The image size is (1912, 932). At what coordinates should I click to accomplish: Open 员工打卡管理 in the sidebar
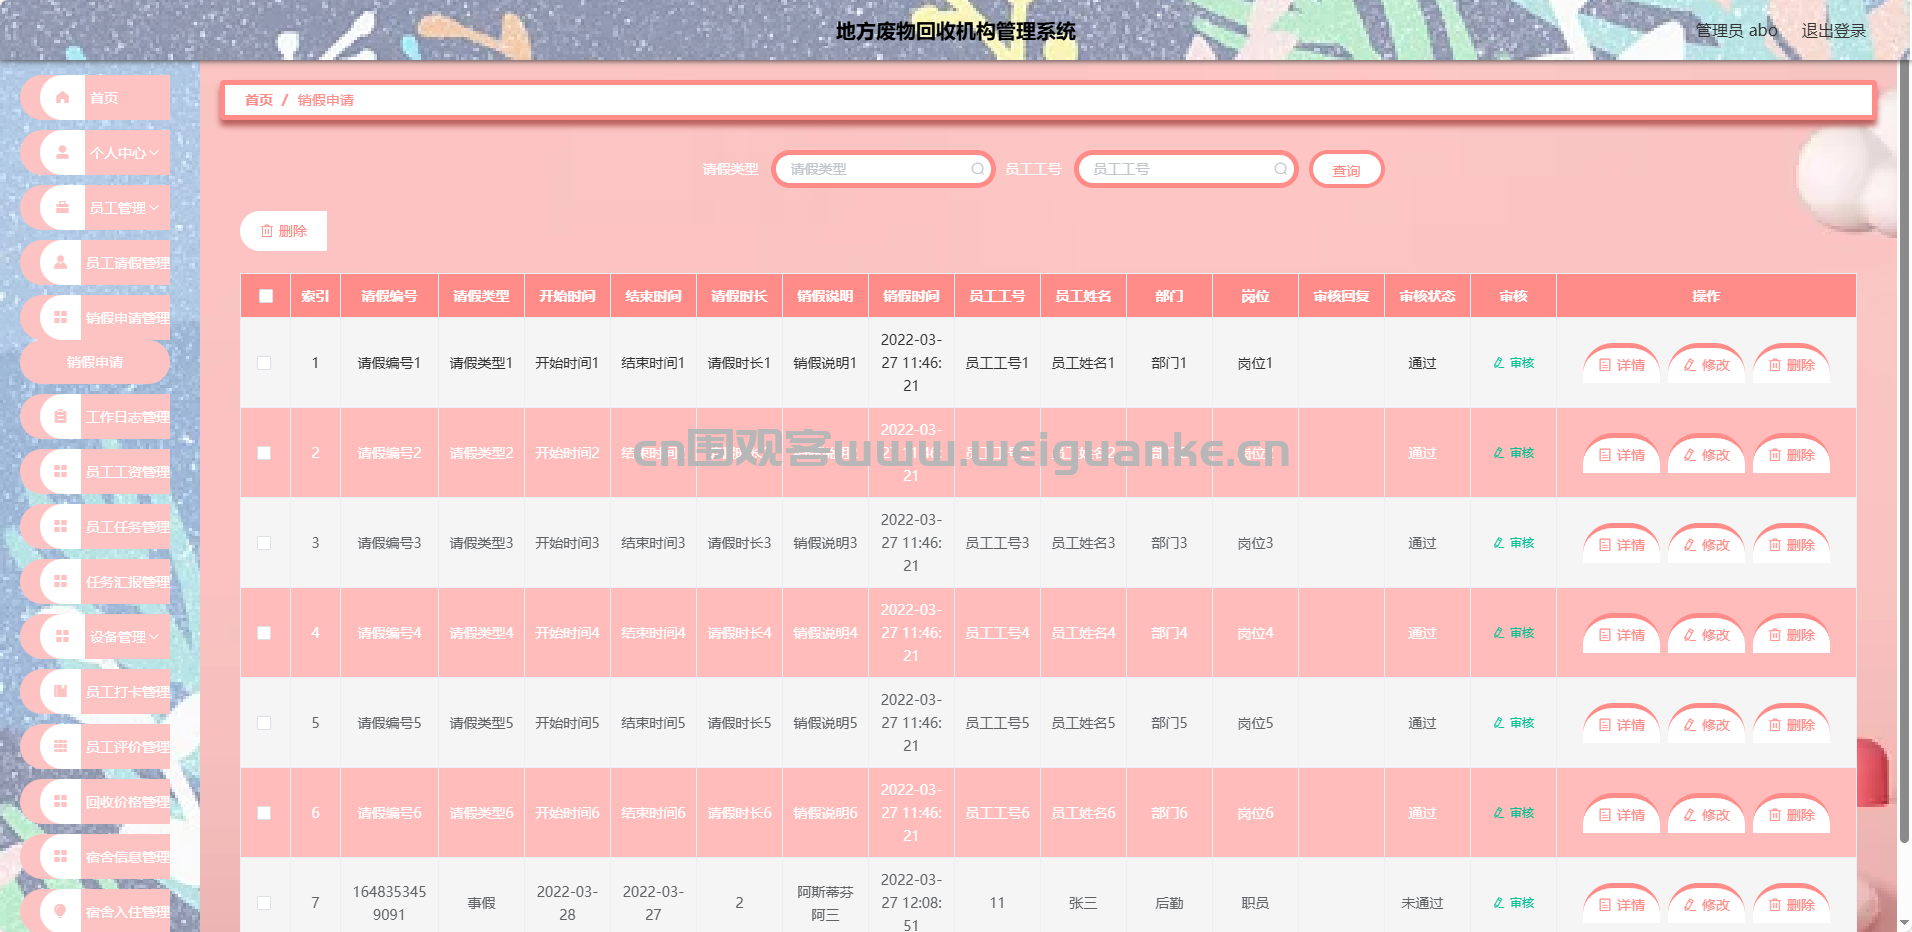[126, 692]
